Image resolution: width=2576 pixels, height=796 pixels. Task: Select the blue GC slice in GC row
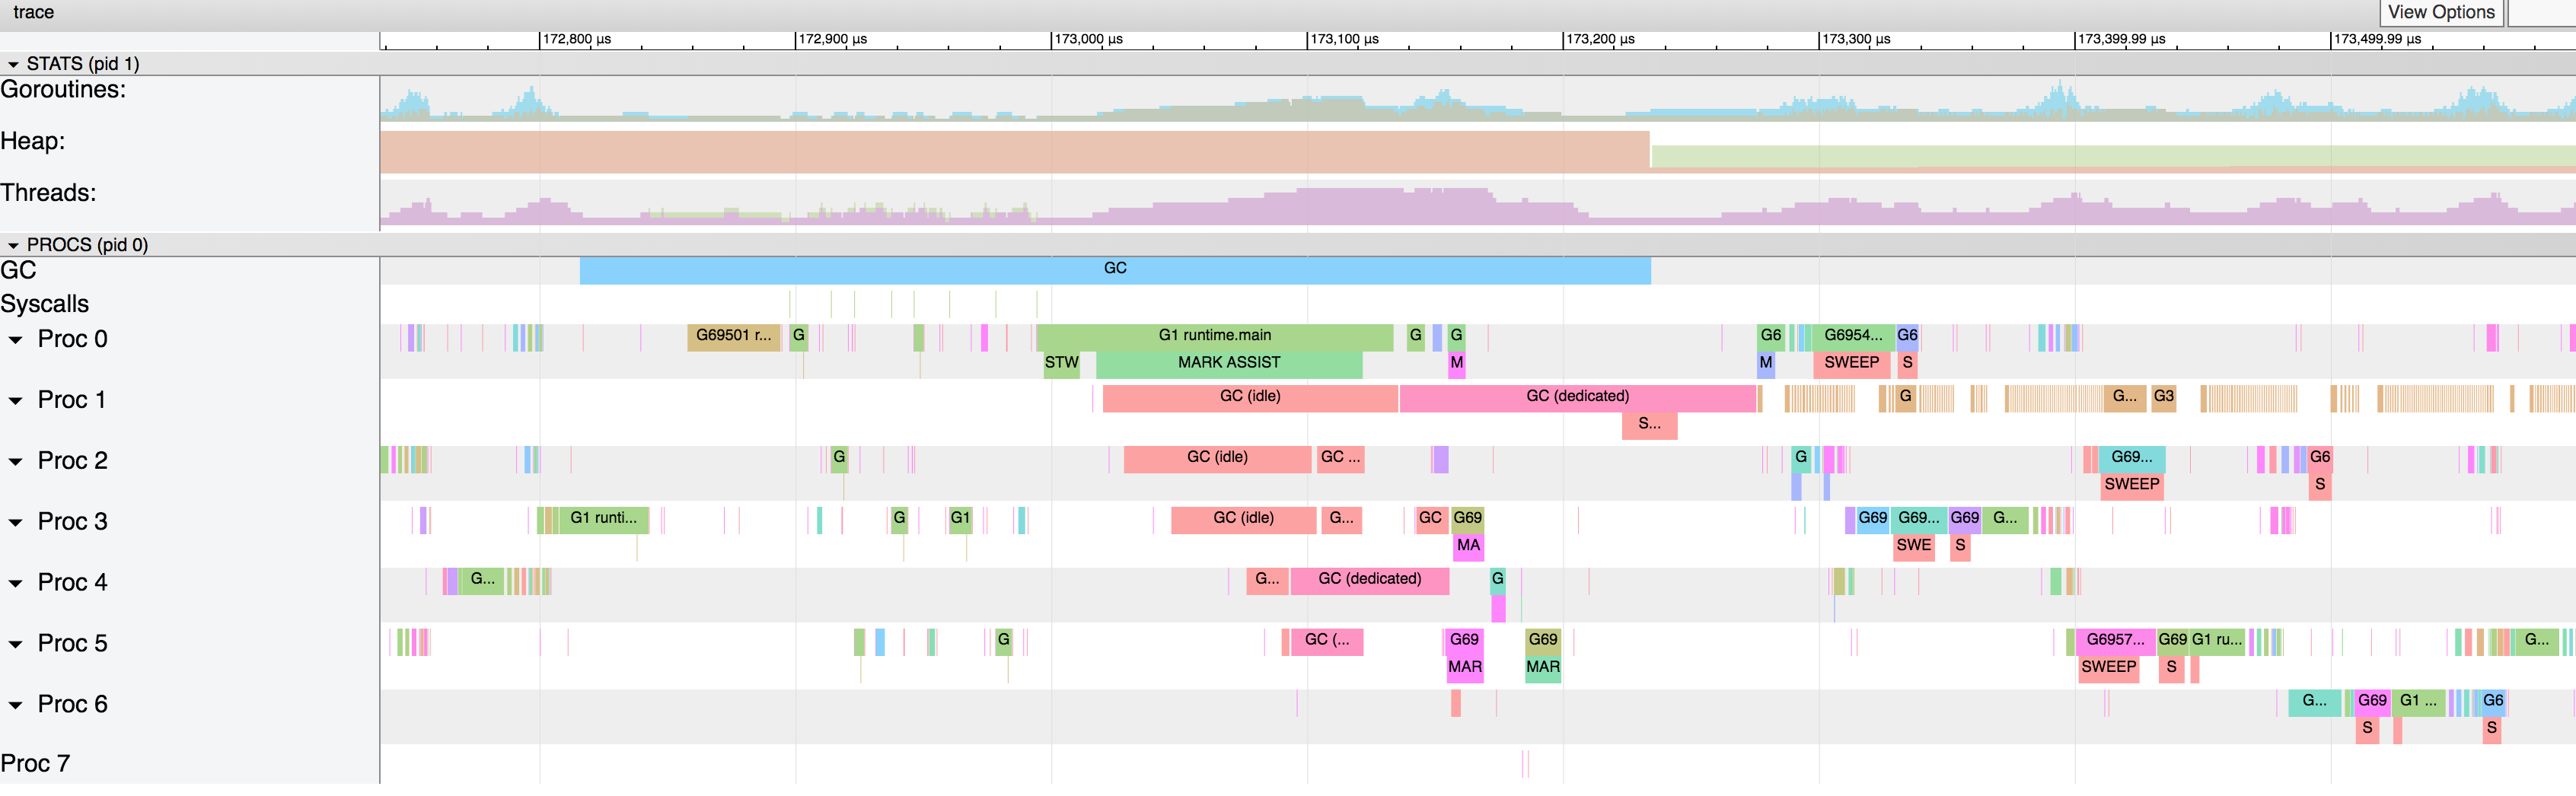tap(1115, 270)
